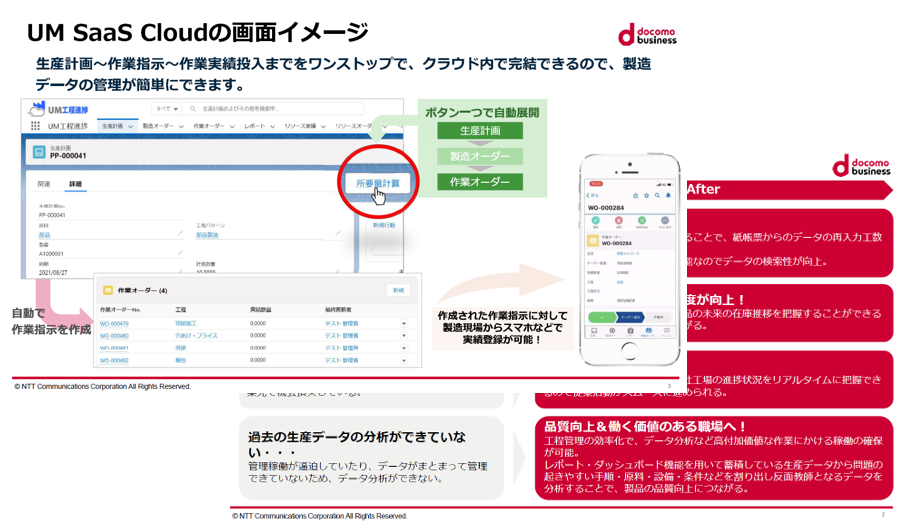Tap the first monitor icon in phone bottom bar
The image size is (908, 530).
coord(594,331)
